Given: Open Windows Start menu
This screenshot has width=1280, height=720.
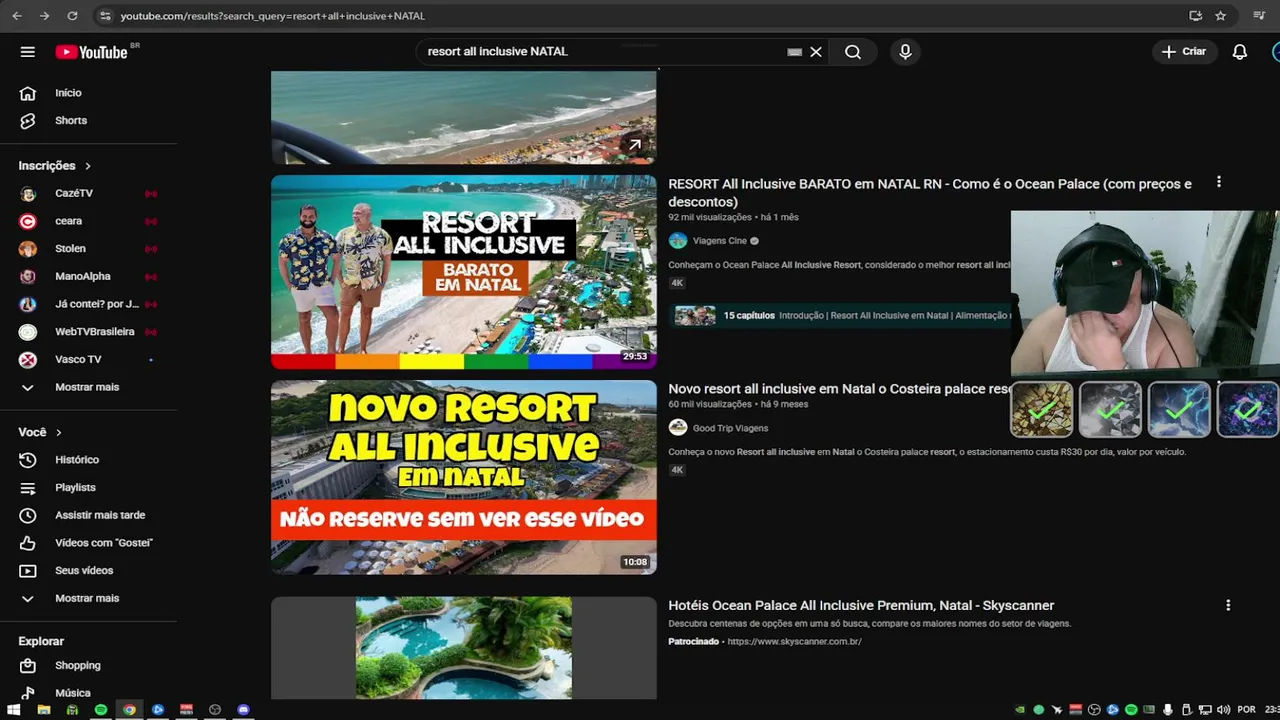Looking at the screenshot, I should [14, 710].
